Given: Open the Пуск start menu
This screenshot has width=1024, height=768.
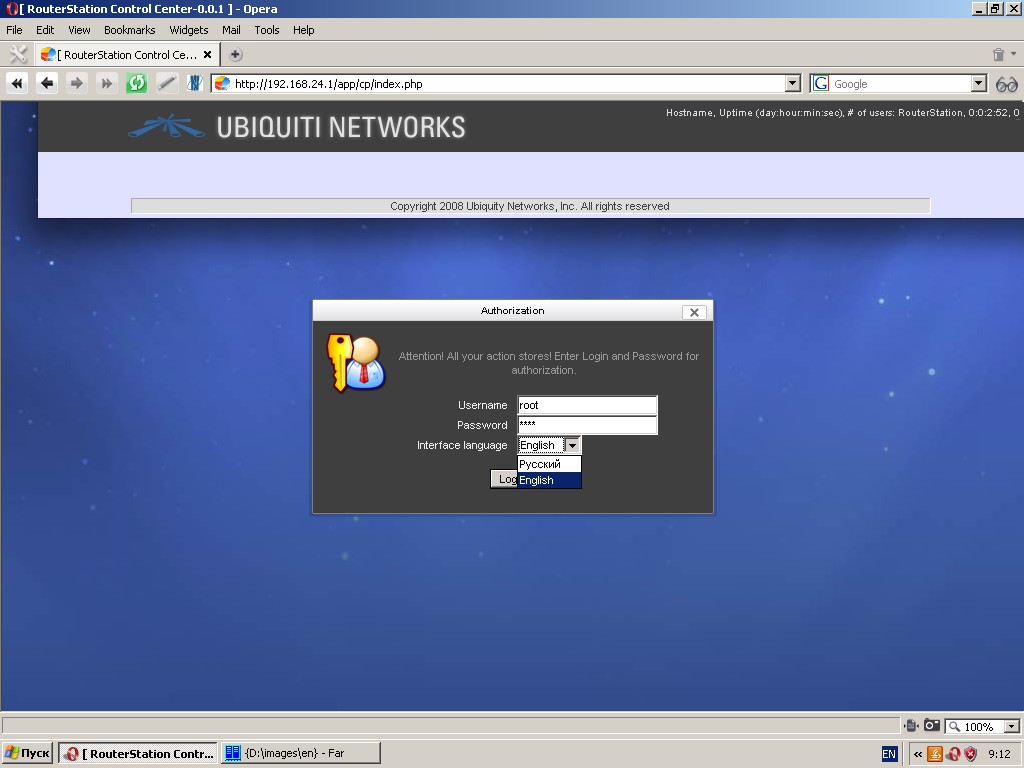Looking at the screenshot, I should tap(27, 754).
